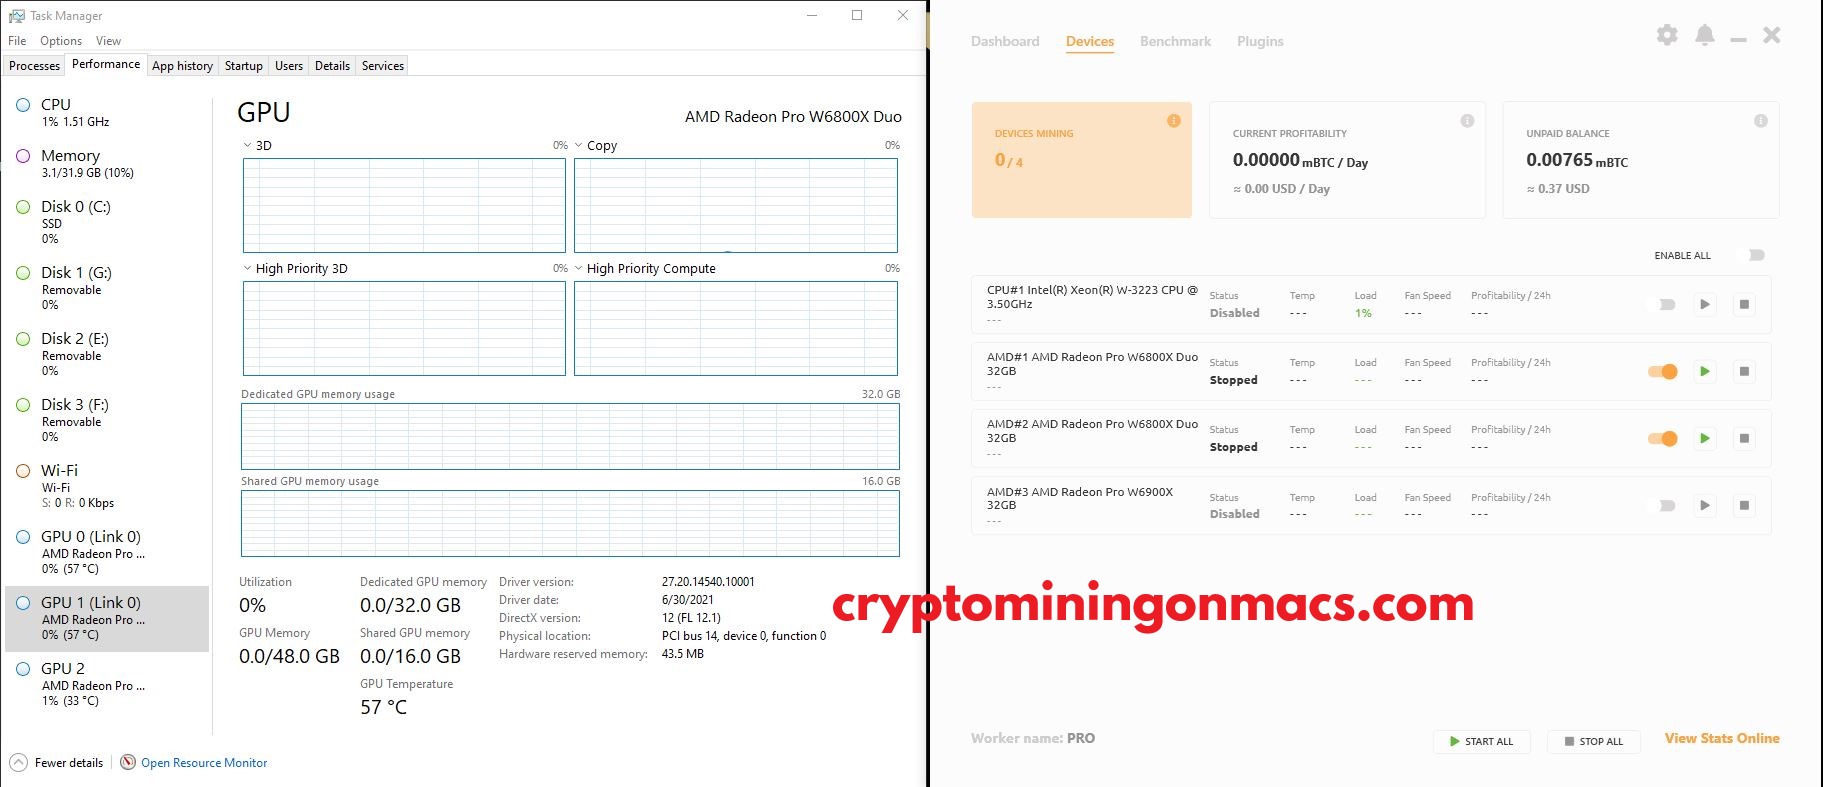Click the Dedicated GPU memory usage graph

(x=570, y=436)
